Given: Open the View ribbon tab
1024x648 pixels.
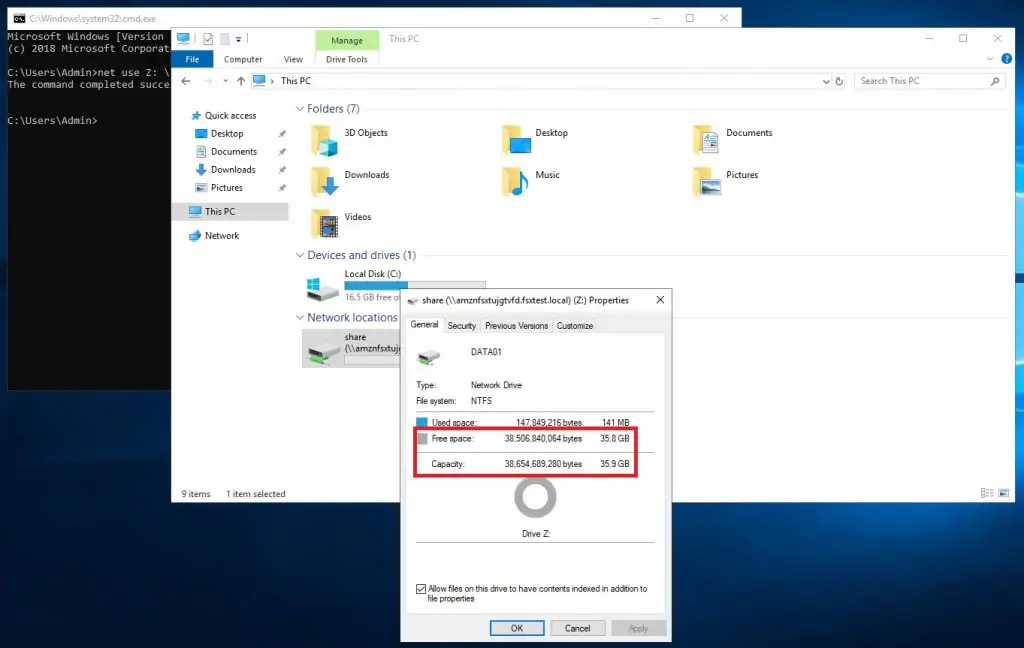Looking at the screenshot, I should pyautogui.click(x=293, y=59).
